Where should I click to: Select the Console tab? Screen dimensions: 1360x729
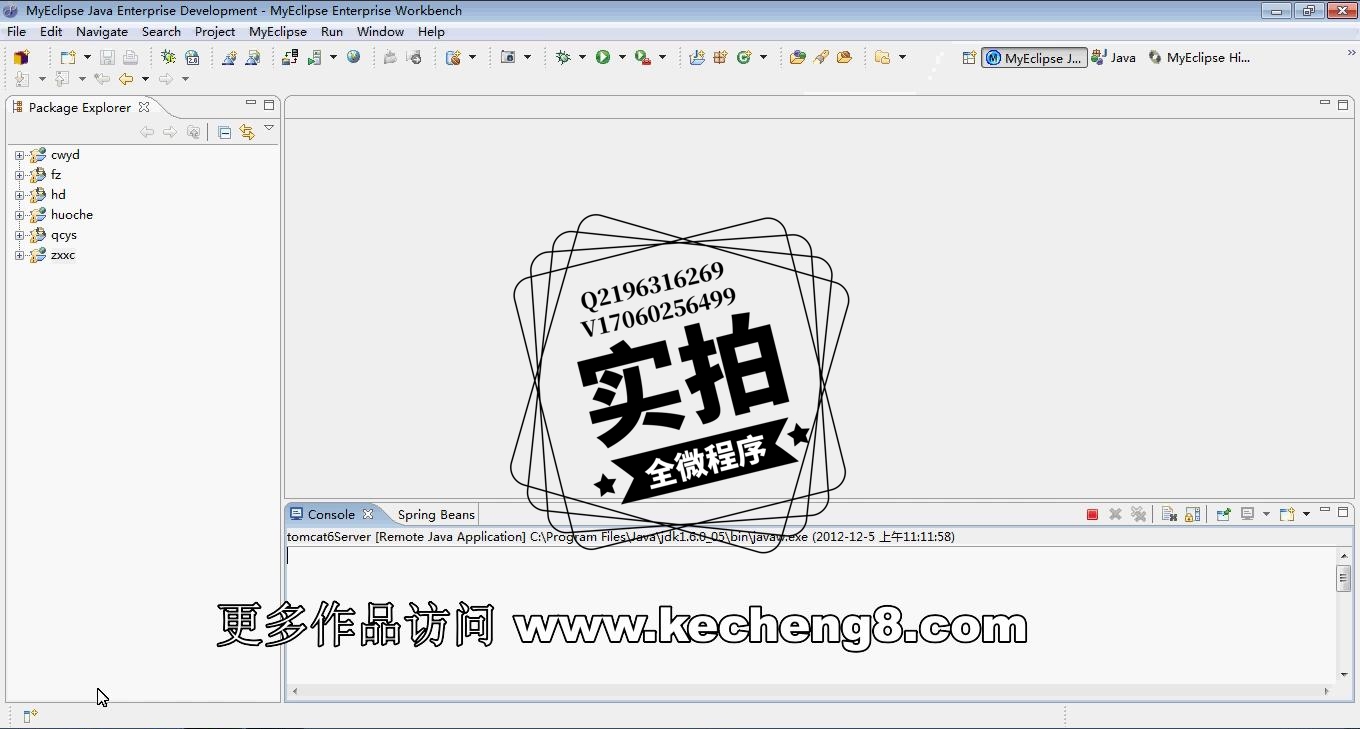click(x=331, y=514)
